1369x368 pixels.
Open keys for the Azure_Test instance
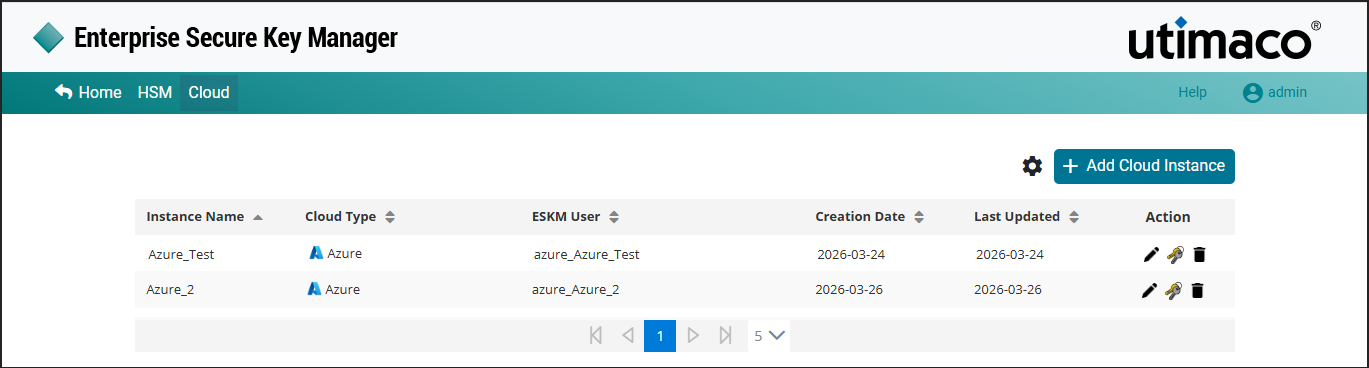coord(1175,255)
